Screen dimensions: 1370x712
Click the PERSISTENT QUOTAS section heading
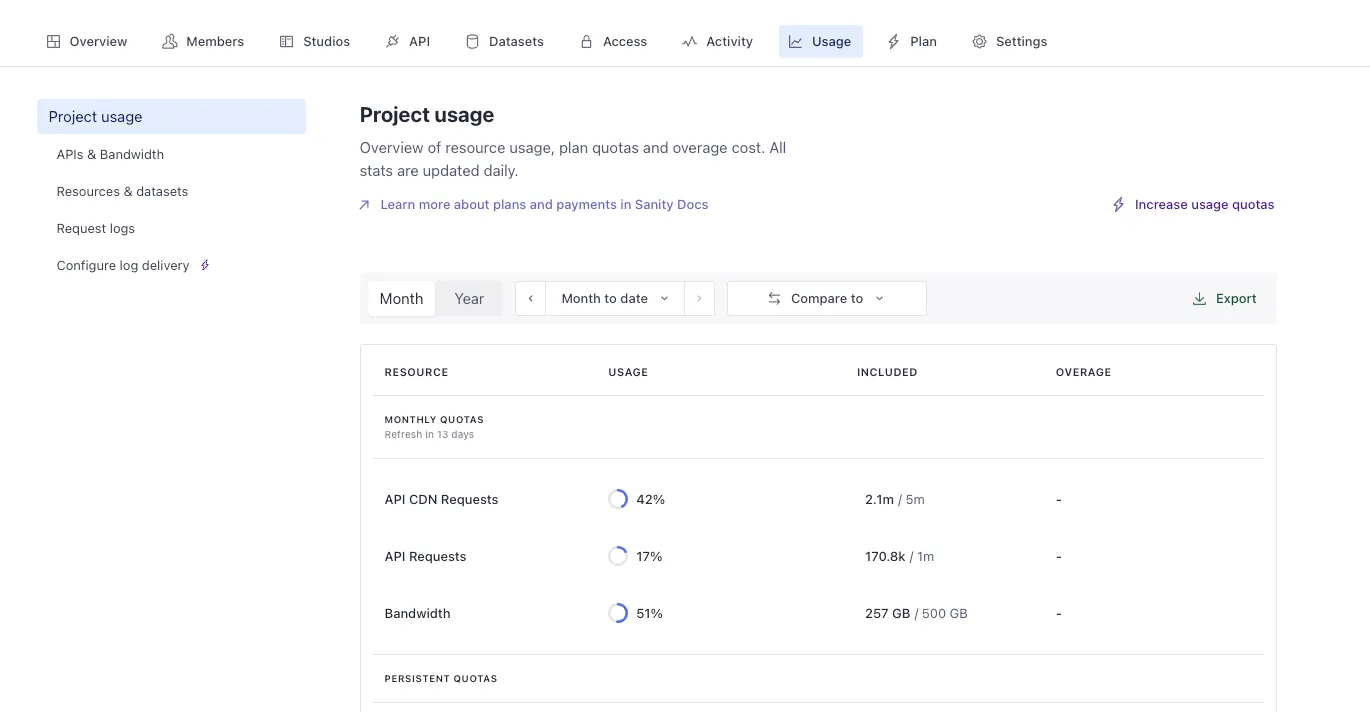coord(441,679)
